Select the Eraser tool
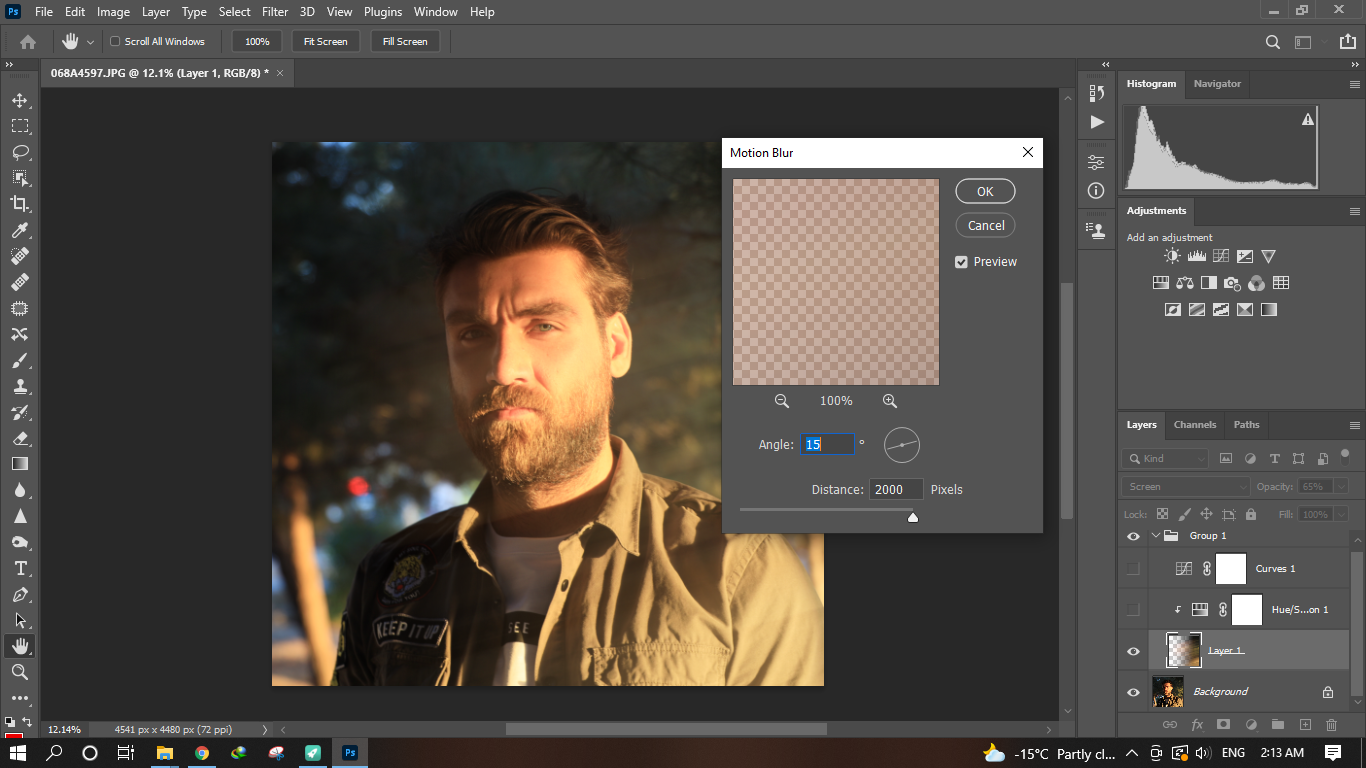The height and width of the screenshot is (768, 1366). pos(20,438)
